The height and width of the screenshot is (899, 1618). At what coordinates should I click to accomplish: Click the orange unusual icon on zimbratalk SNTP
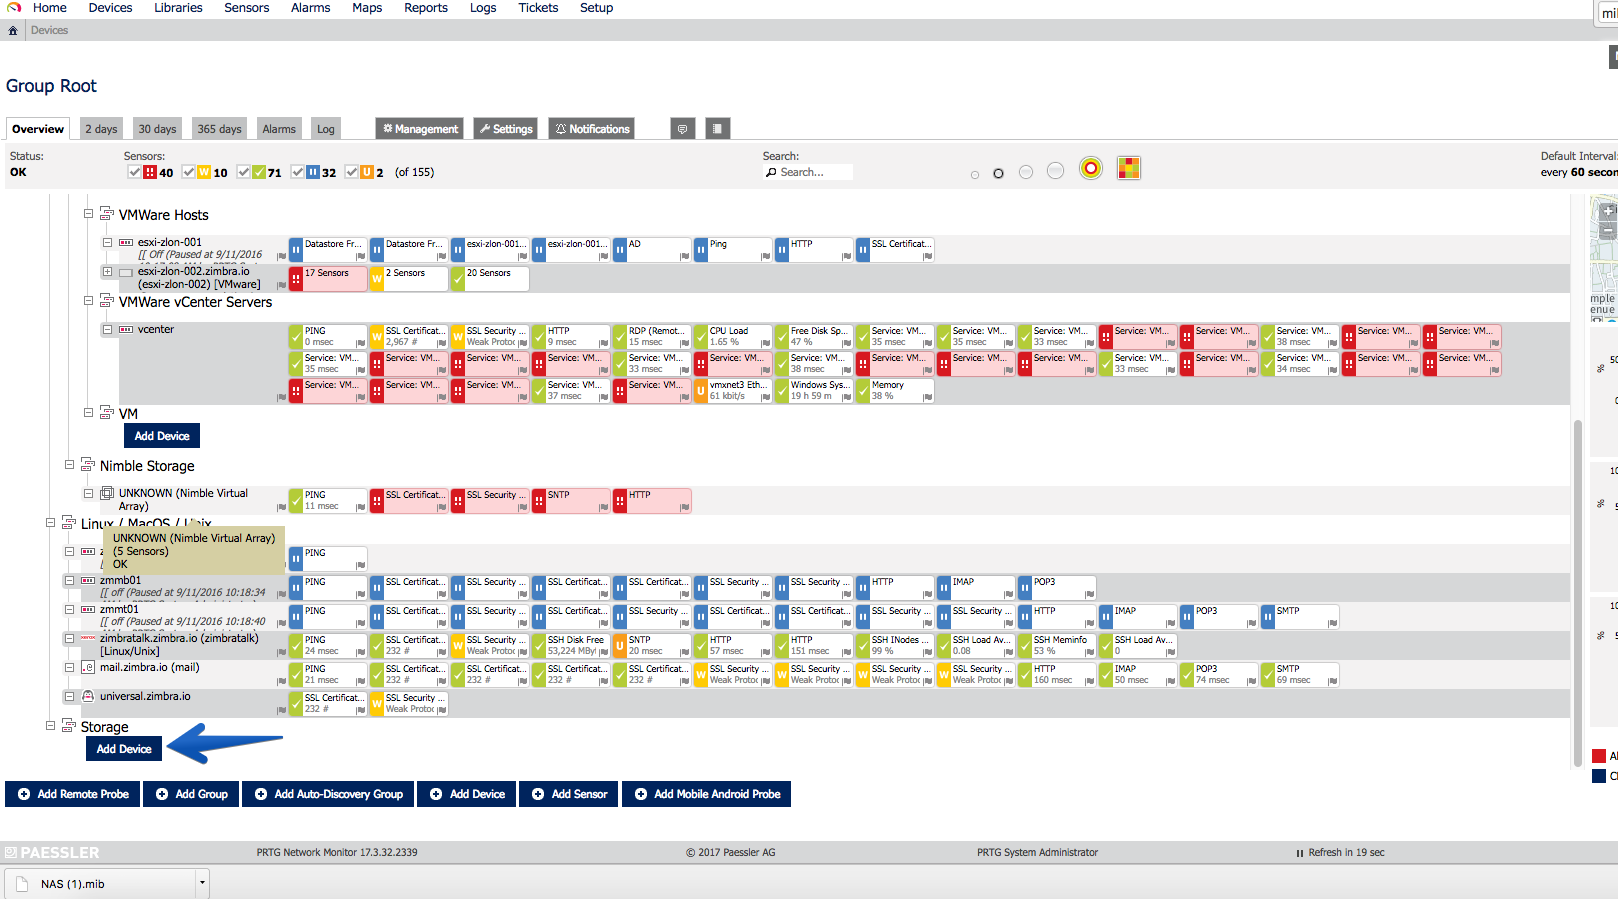[x=620, y=646]
